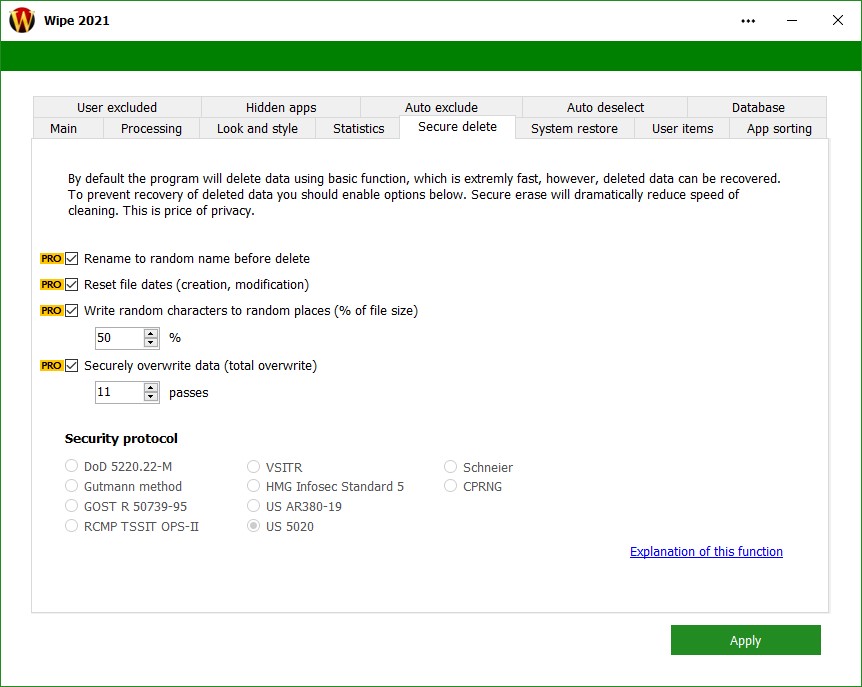862x687 pixels.
Task: Increase the percent of file size value
Action: [151, 334]
